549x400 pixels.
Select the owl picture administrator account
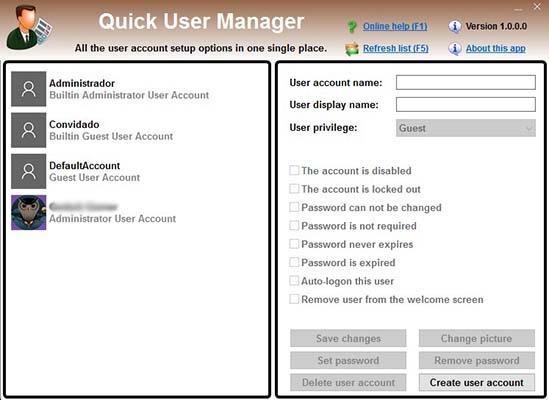click(28, 212)
